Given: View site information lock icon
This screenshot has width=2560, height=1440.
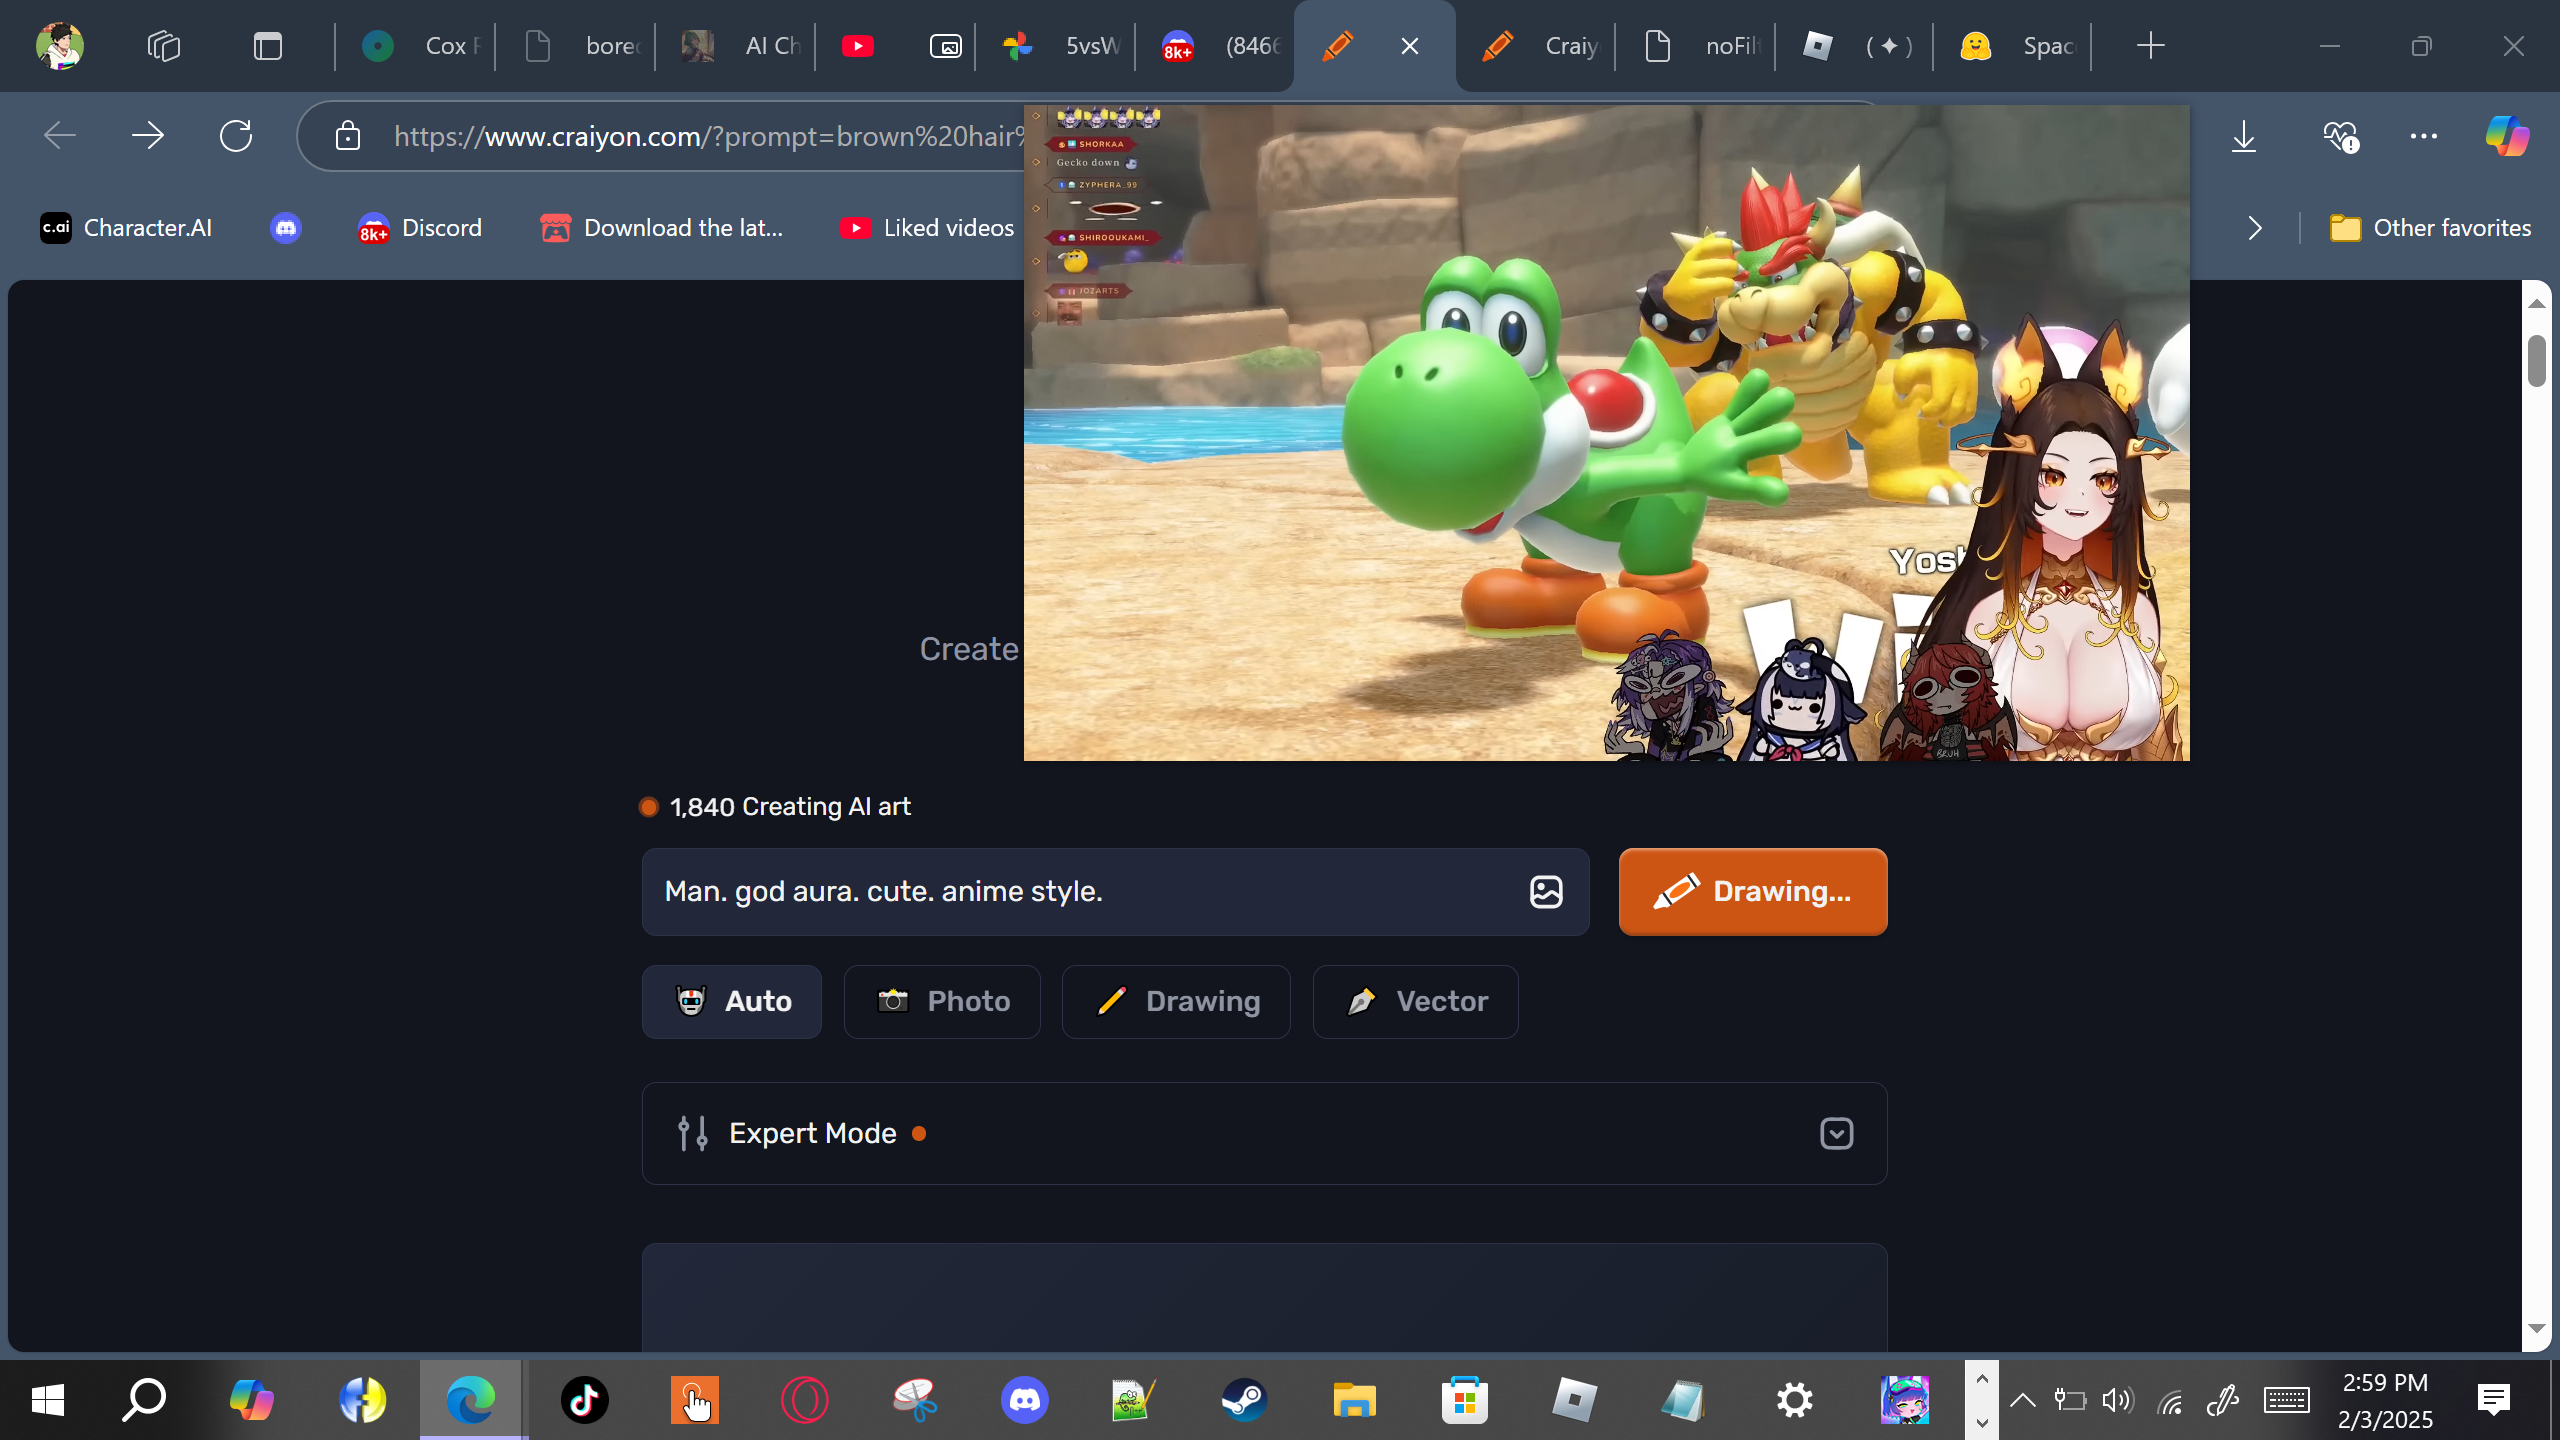Looking at the screenshot, I should coord(348,136).
